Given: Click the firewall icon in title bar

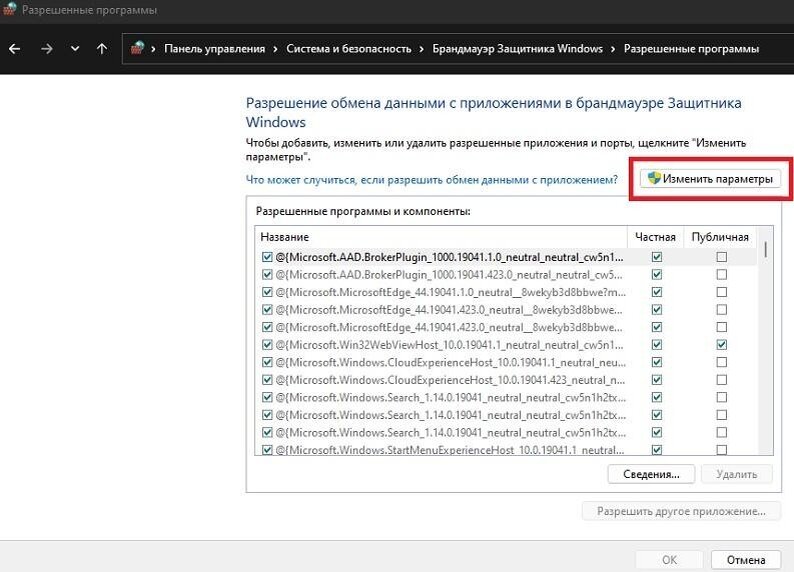Looking at the screenshot, I should pos(10,9).
